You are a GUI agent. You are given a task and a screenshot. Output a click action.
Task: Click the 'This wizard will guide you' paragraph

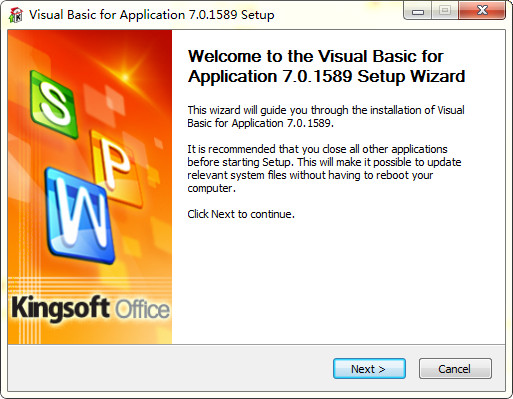pos(326,116)
